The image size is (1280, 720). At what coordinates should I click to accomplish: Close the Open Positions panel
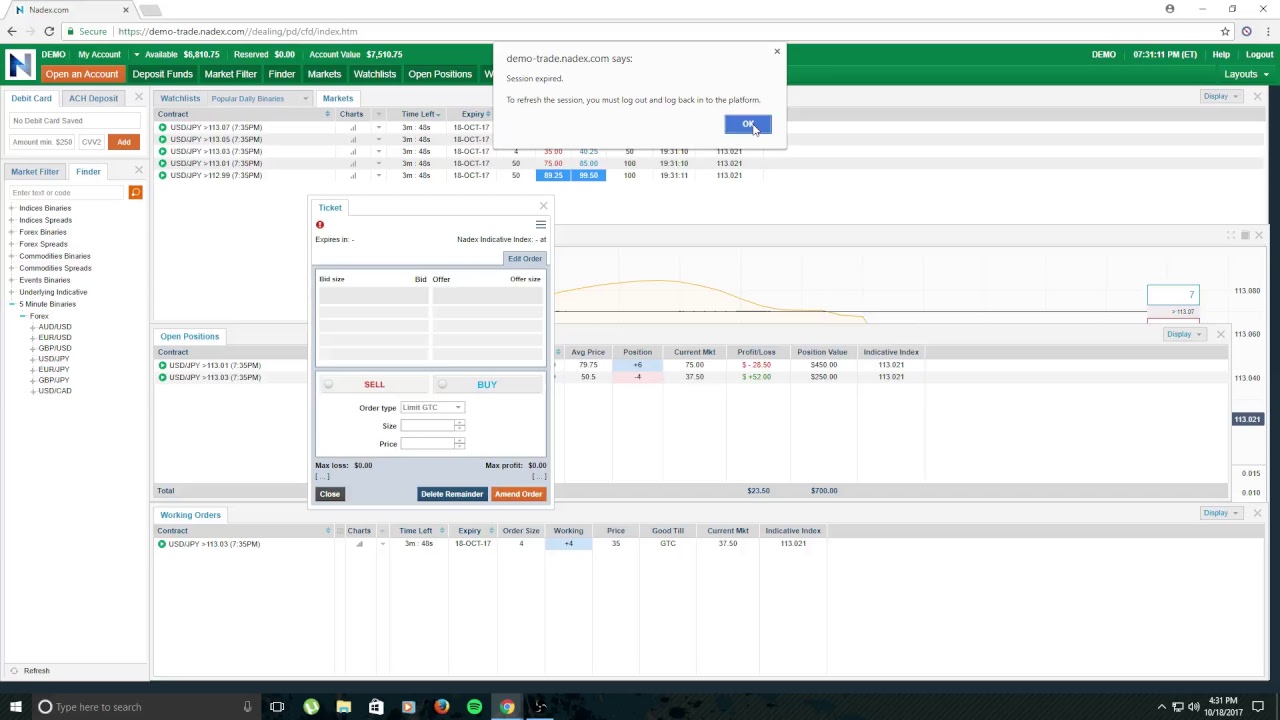click(x=1220, y=334)
